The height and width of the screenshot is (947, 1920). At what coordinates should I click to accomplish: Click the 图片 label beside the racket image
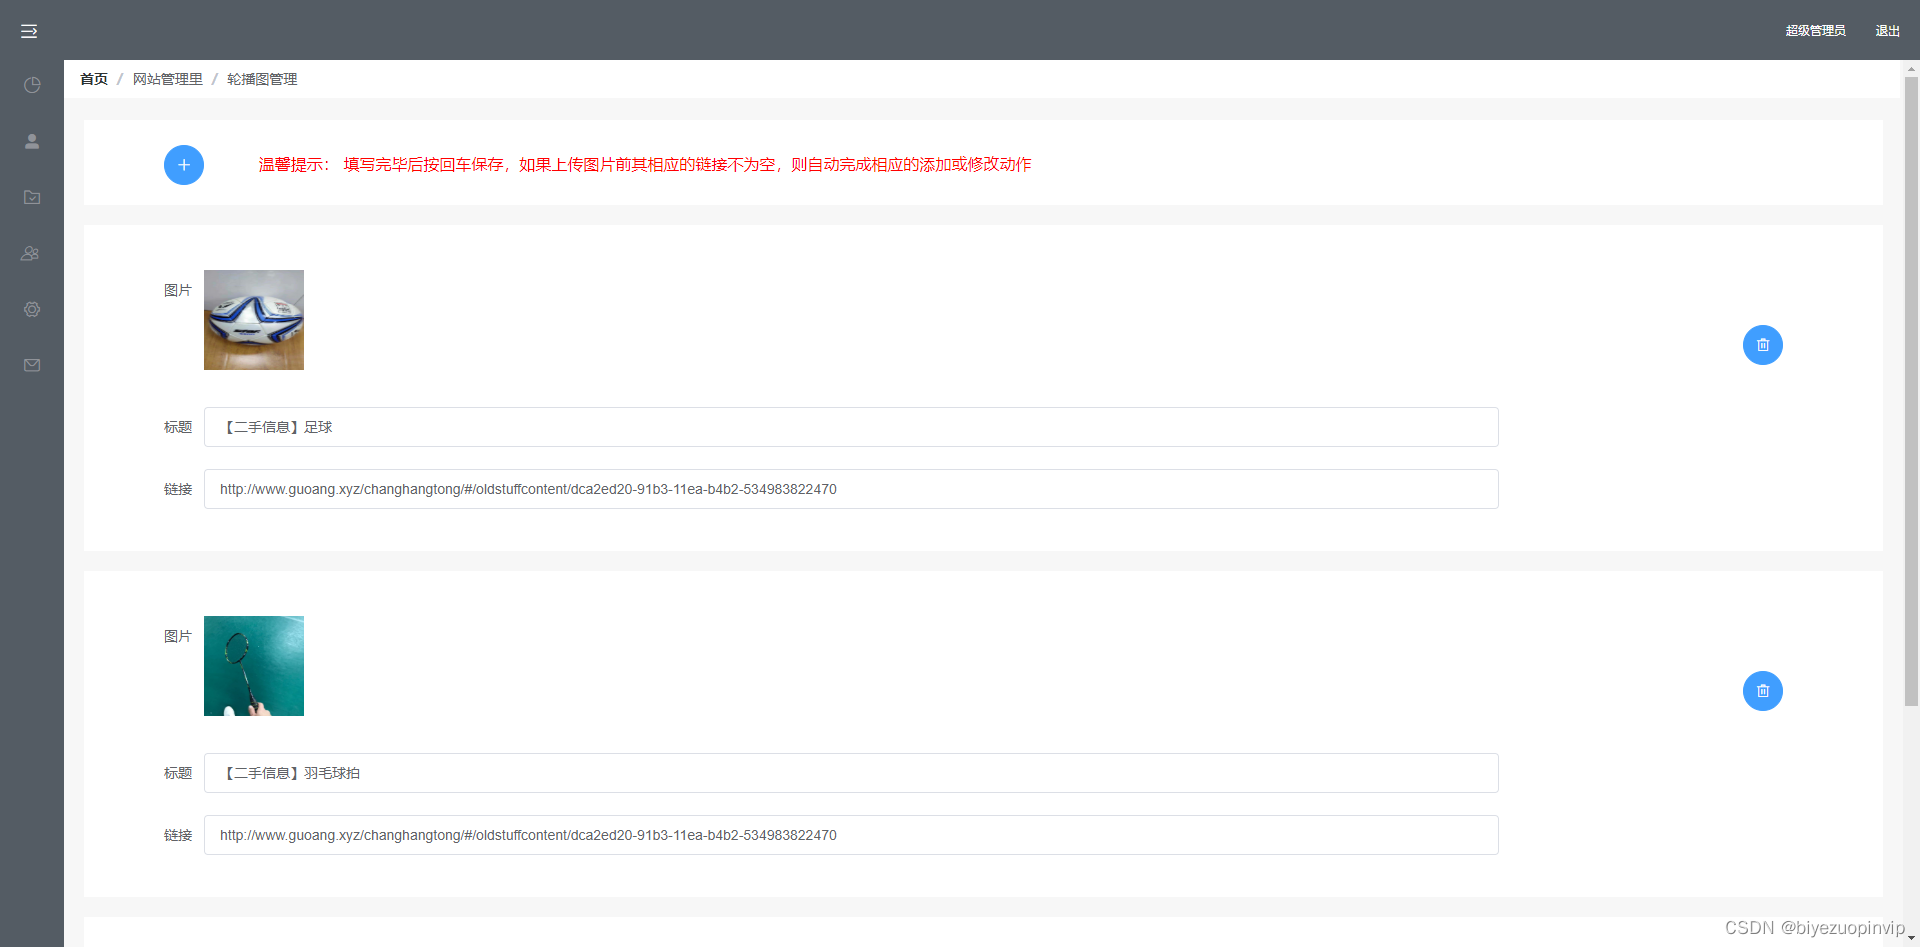pyautogui.click(x=178, y=636)
